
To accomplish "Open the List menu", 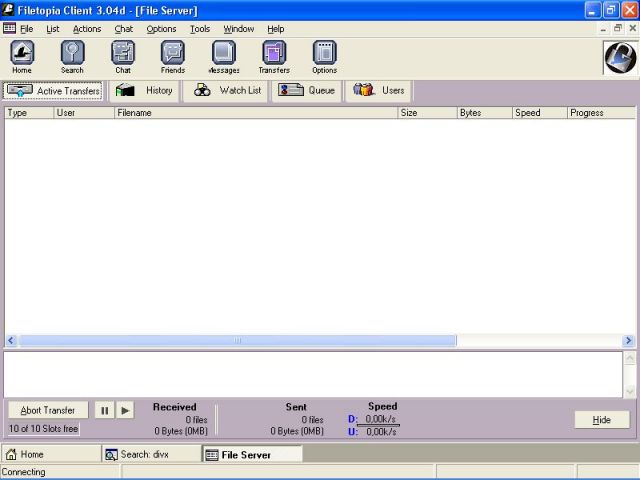I will click(53, 29).
